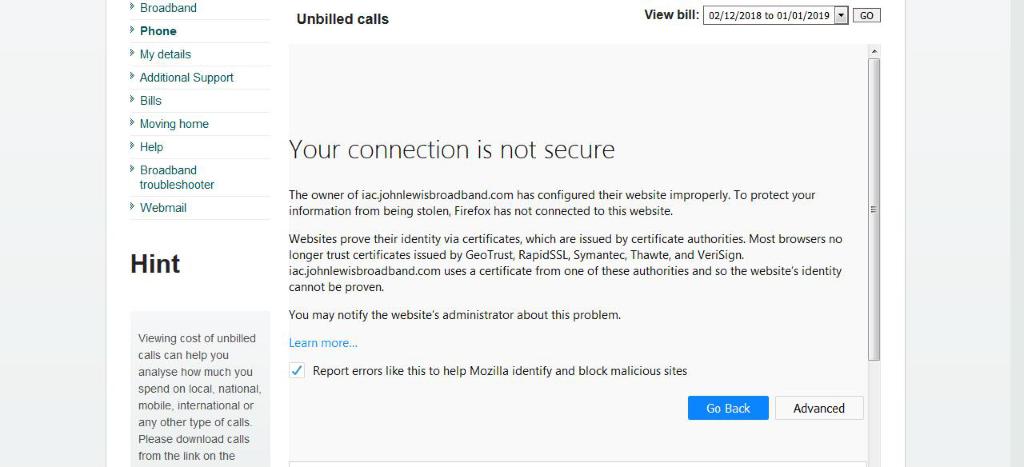Open the View bill date range dropdown

tap(768, 16)
